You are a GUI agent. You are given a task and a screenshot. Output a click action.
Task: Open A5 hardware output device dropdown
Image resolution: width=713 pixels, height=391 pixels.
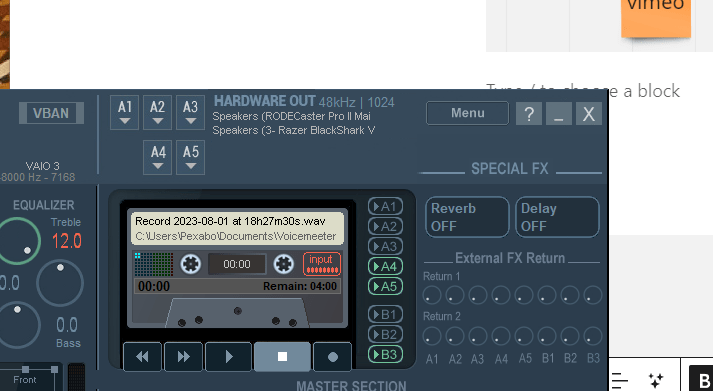pos(191,157)
